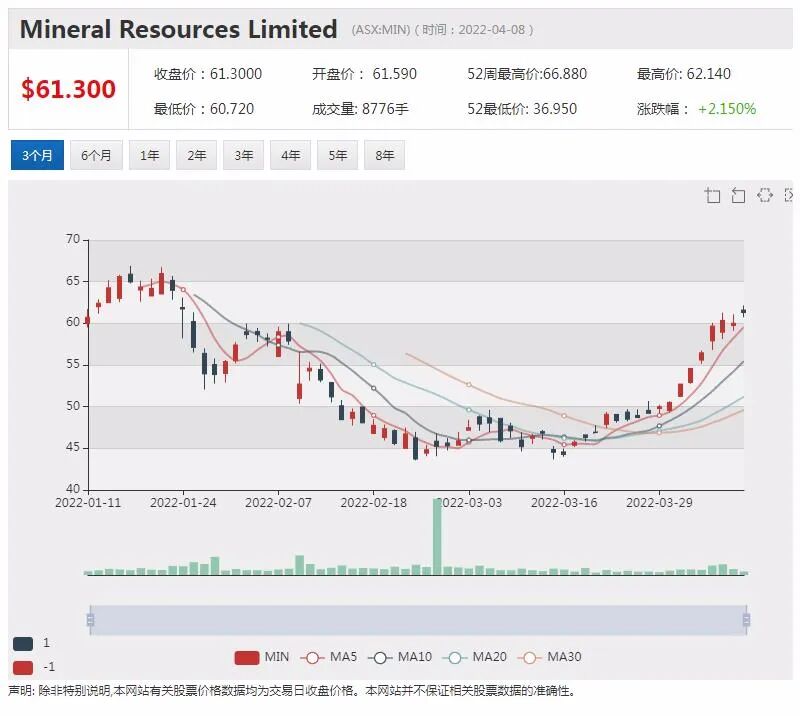Click the 开盘价： 61.590 value

tap(364, 74)
